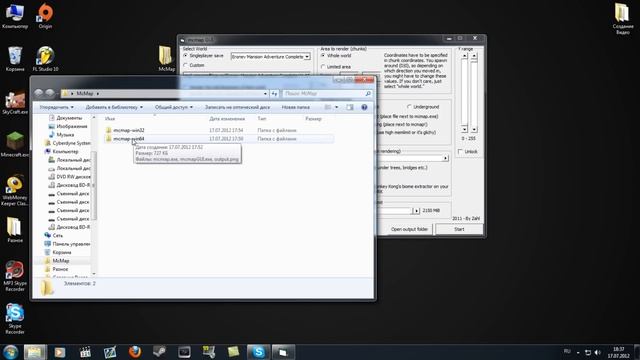
Task: Switch to Skype on the taskbar
Action: pos(258,352)
